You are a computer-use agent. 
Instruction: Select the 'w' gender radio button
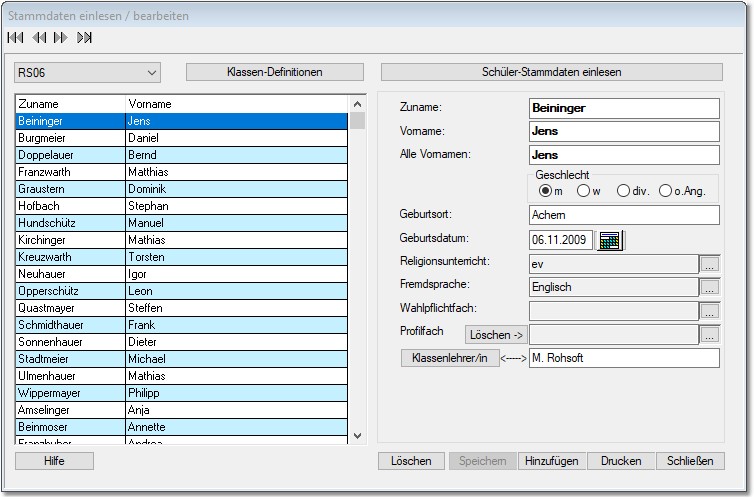(585, 191)
